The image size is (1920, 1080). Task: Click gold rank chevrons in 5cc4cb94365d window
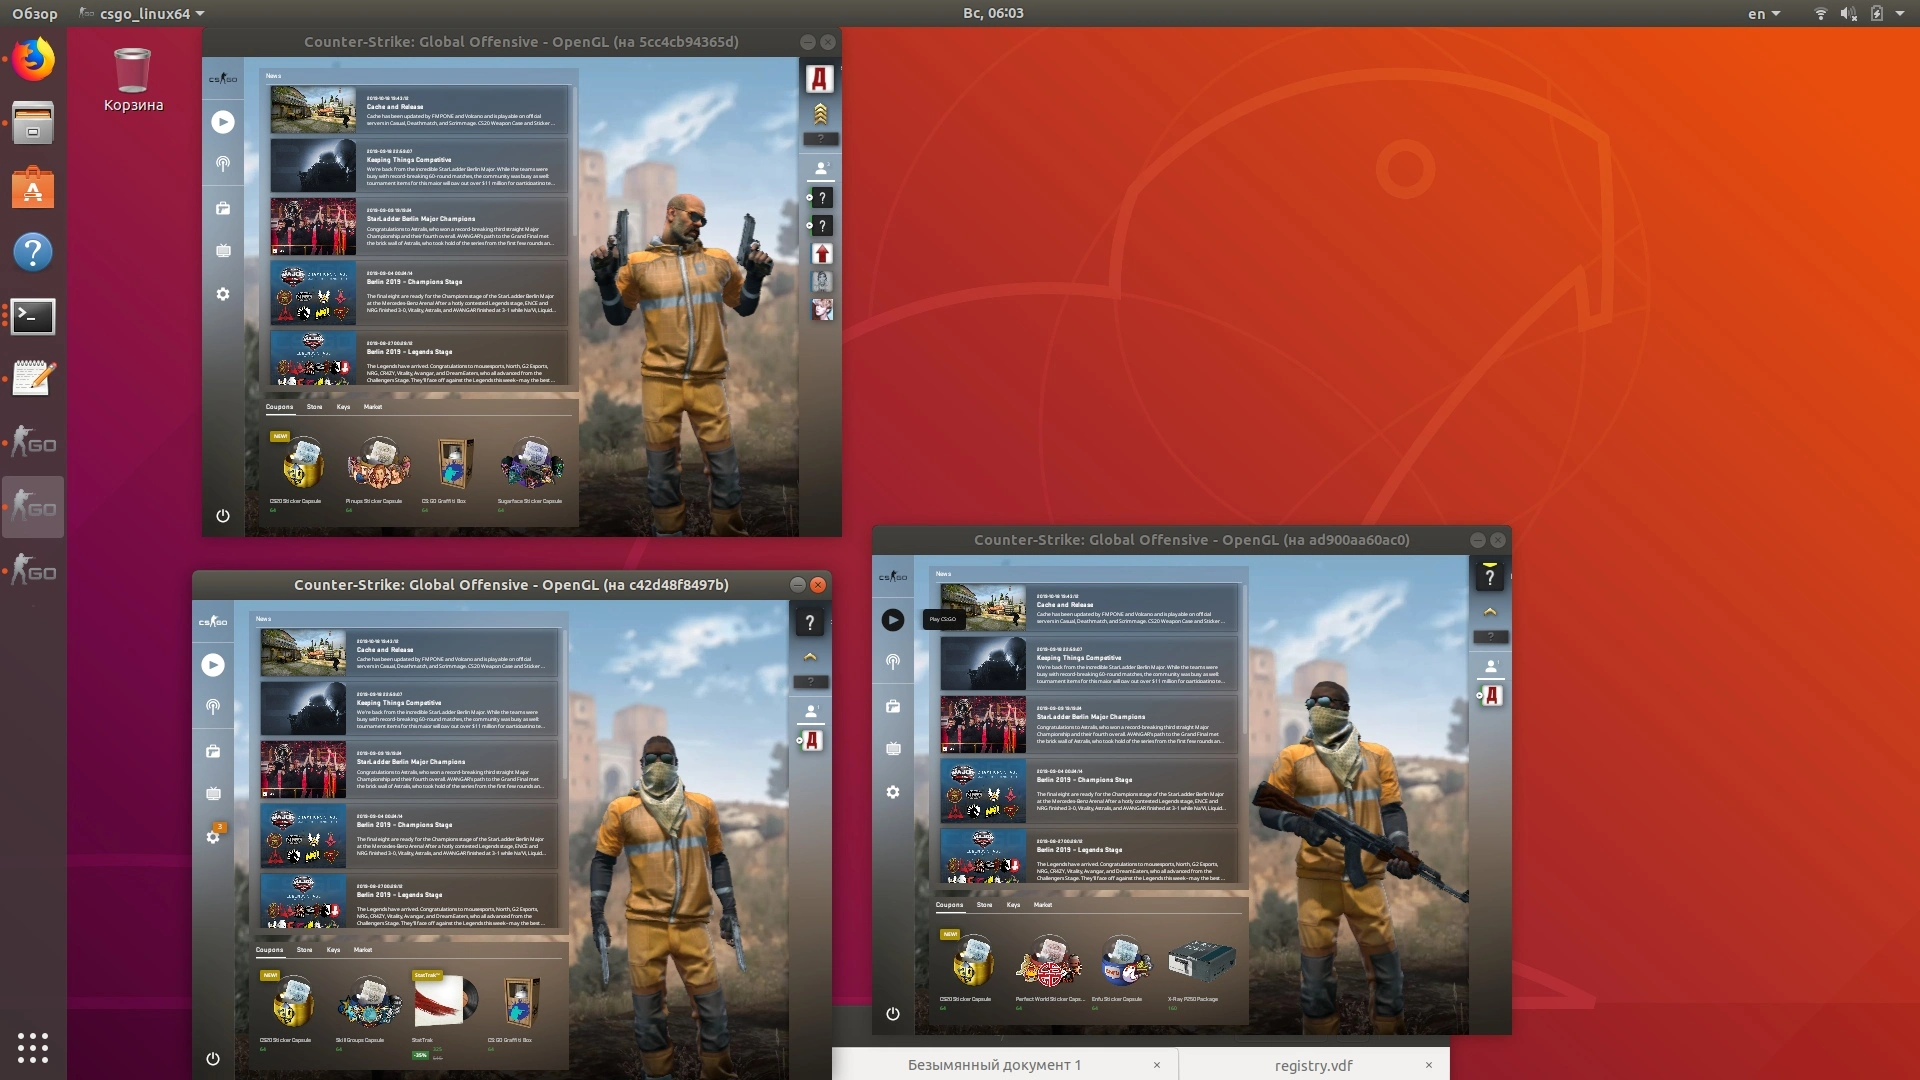pyautogui.click(x=820, y=113)
